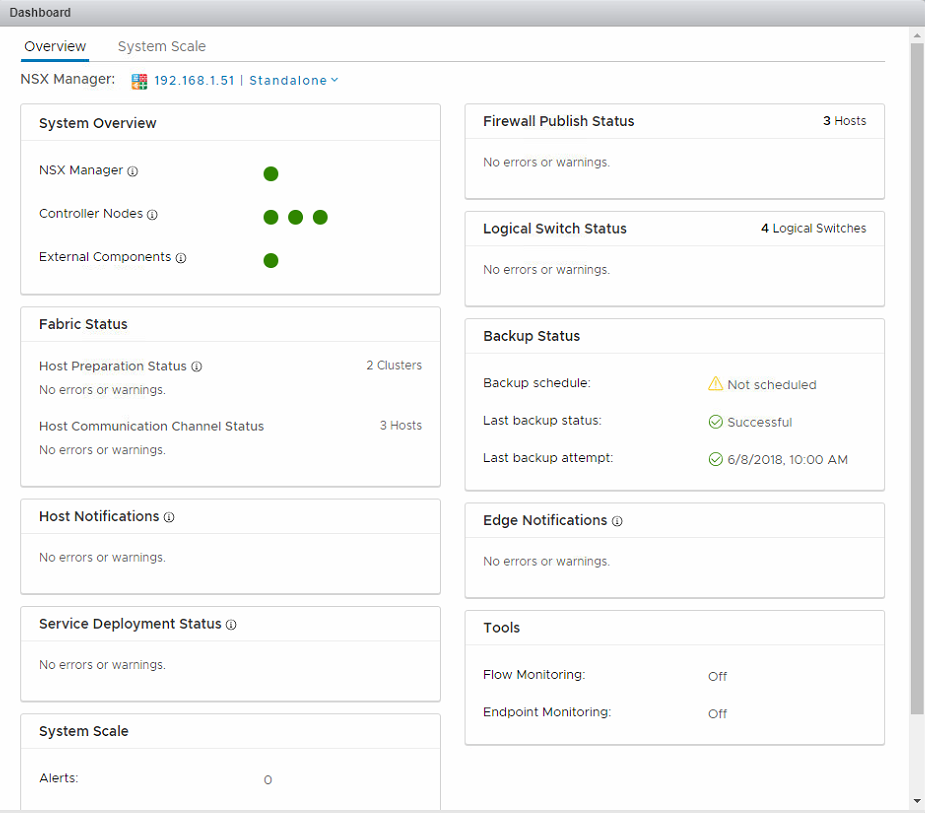Open the Standalone NSX Manager dropdown
This screenshot has height=813, width=925.
click(293, 80)
